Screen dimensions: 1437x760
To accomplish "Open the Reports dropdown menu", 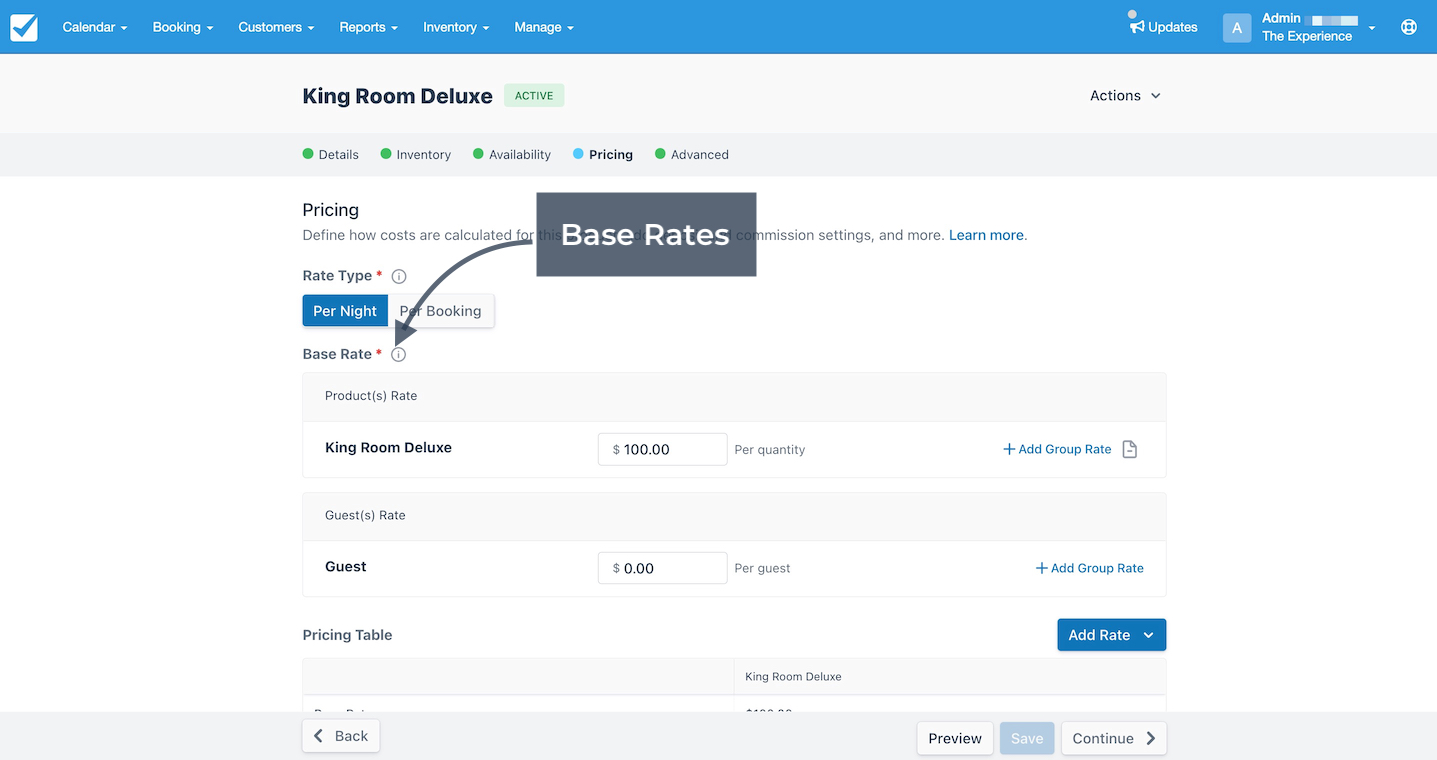I will (368, 27).
